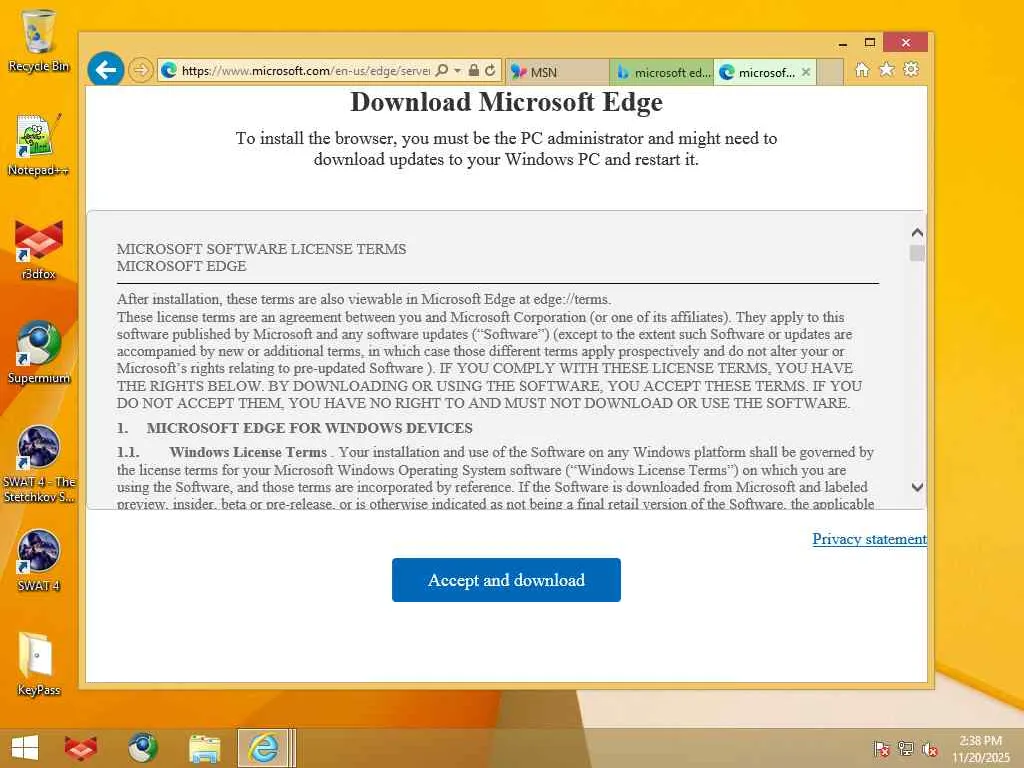Open the Privacy statement link
This screenshot has height=768, width=1024.
(869, 539)
